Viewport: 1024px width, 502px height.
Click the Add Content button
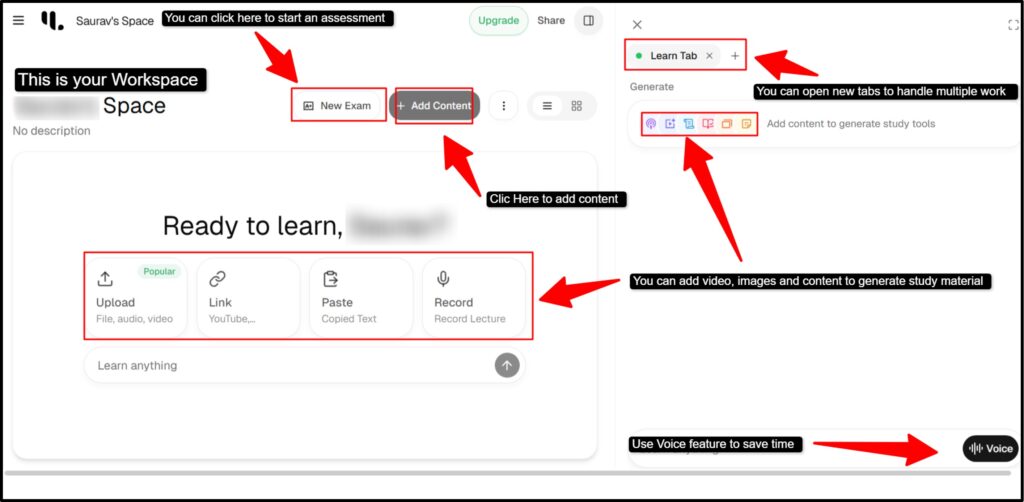pos(434,106)
